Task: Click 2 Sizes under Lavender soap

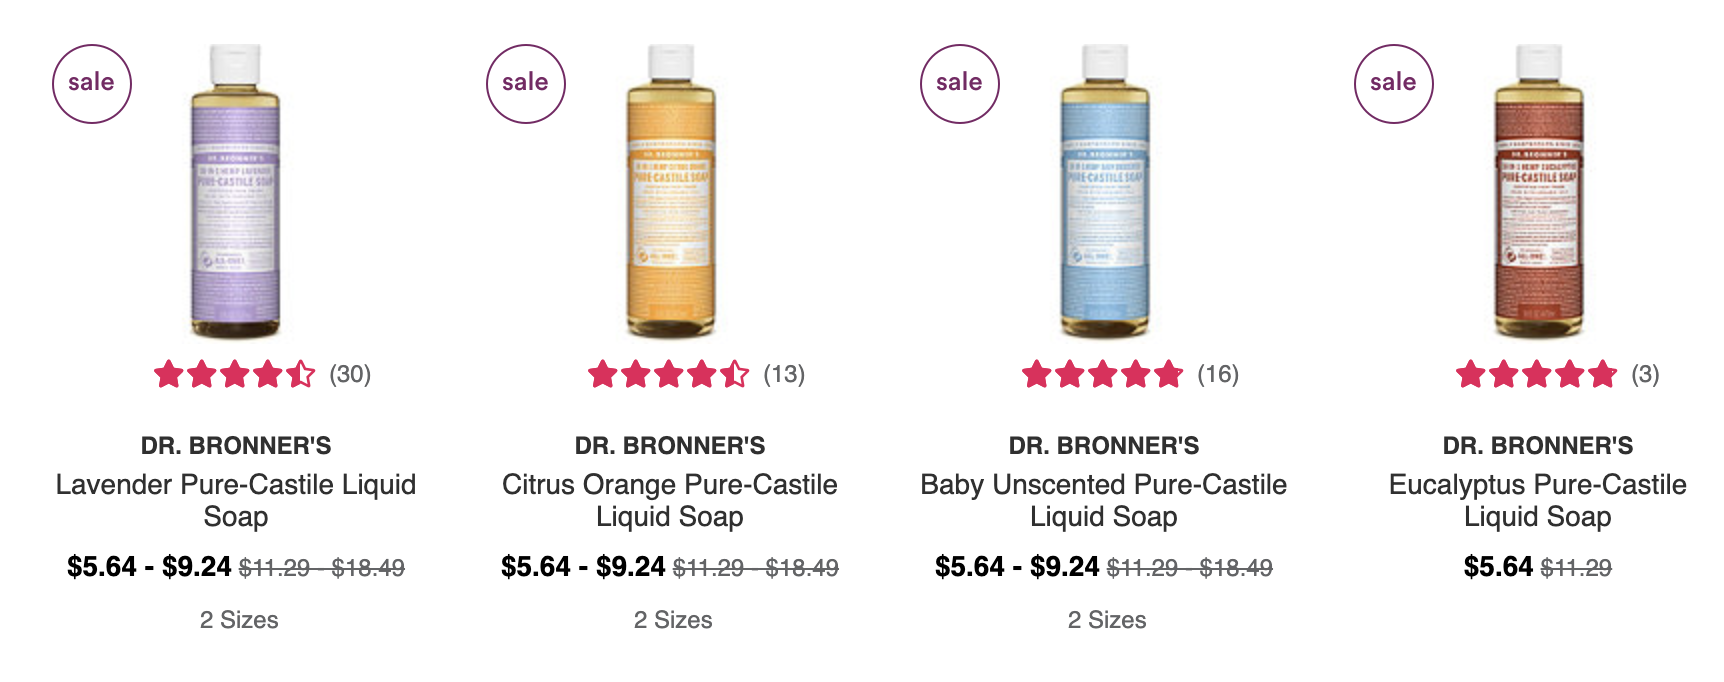Action: [239, 620]
